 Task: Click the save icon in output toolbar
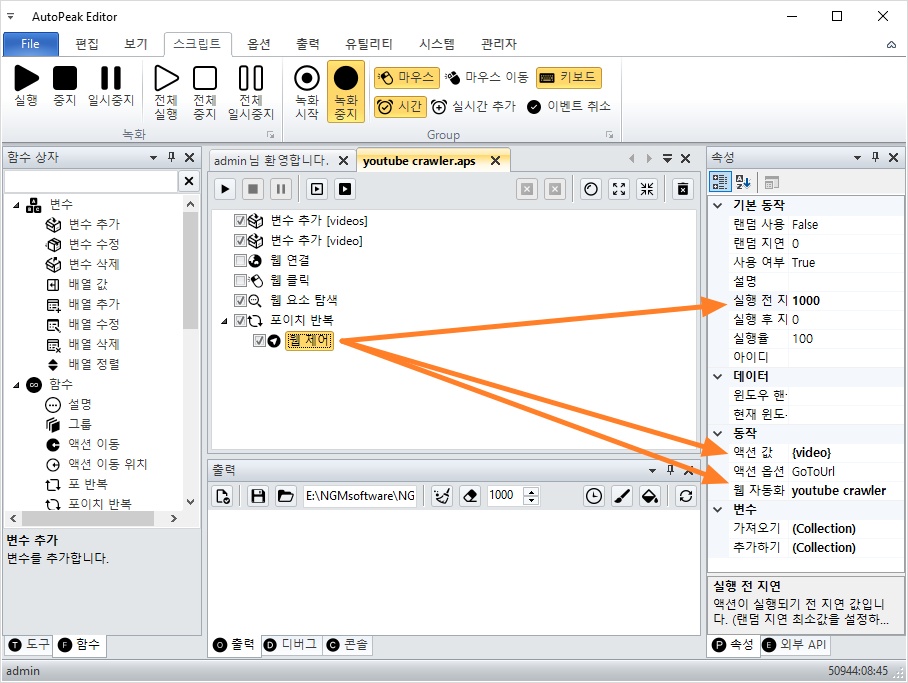(258, 496)
